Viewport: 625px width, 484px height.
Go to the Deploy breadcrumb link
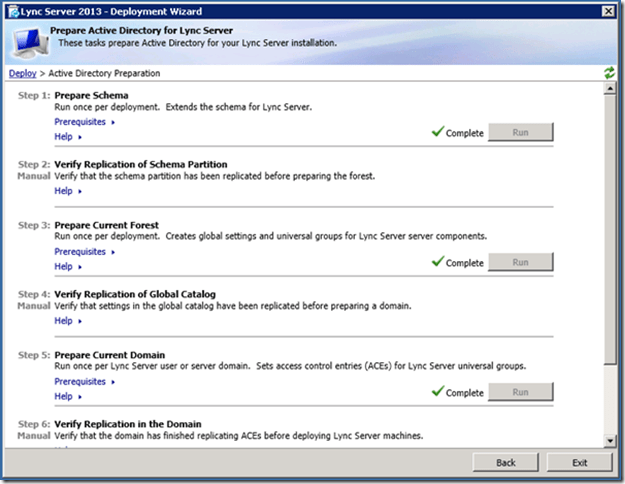[x=21, y=74]
